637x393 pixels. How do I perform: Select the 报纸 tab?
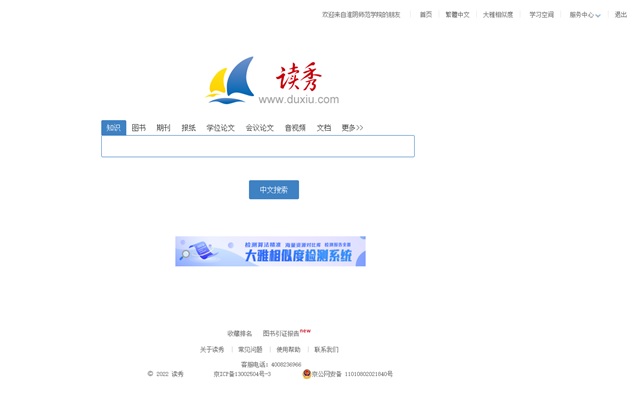[x=188, y=128]
